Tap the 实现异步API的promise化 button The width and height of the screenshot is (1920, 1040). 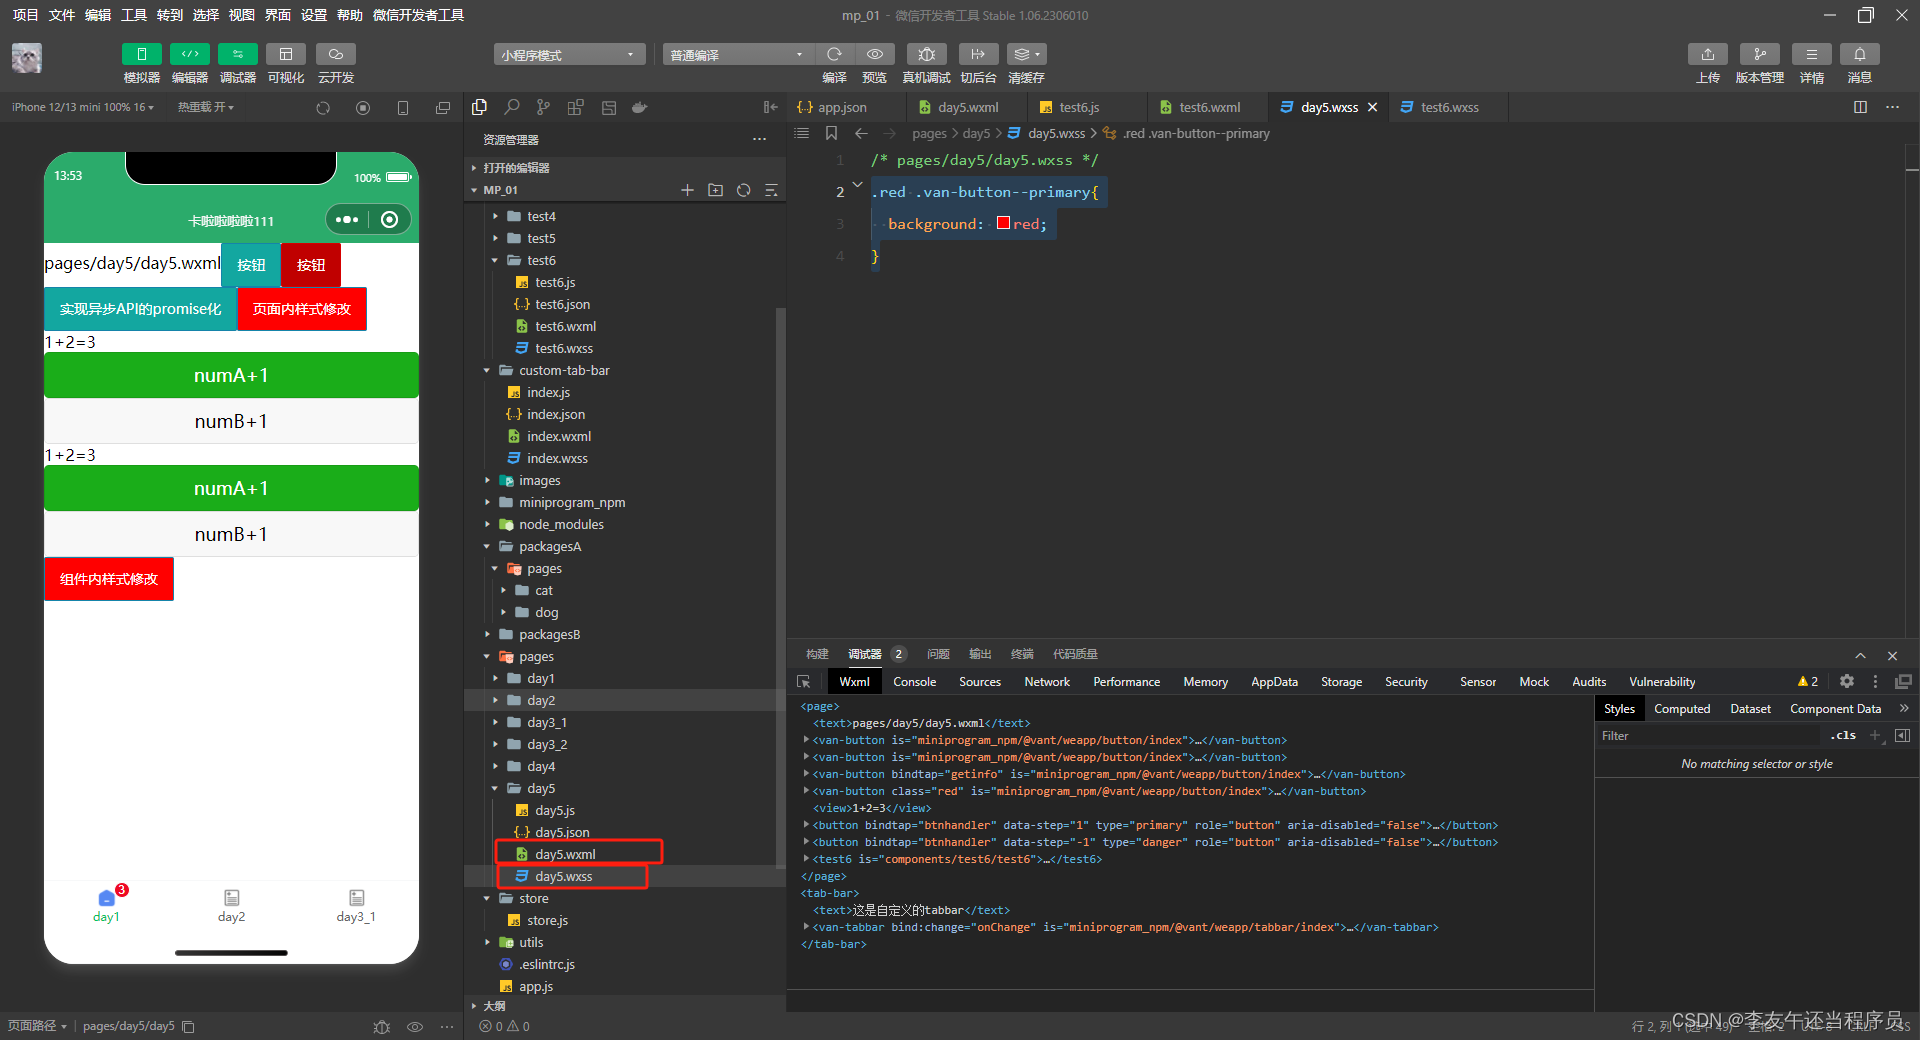point(140,309)
